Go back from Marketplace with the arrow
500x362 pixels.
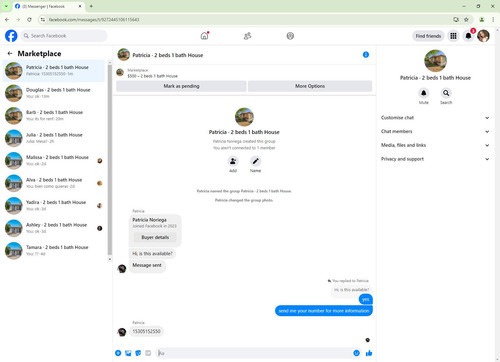(x=10, y=53)
